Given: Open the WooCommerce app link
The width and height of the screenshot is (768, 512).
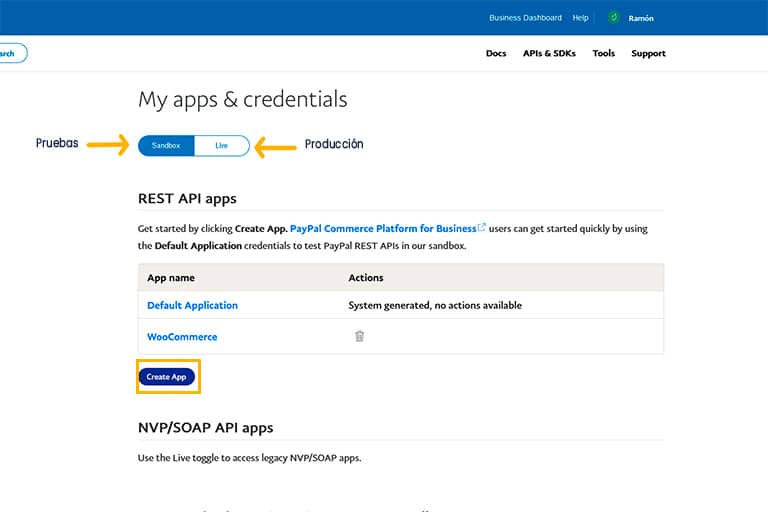Looking at the screenshot, I should (182, 337).
